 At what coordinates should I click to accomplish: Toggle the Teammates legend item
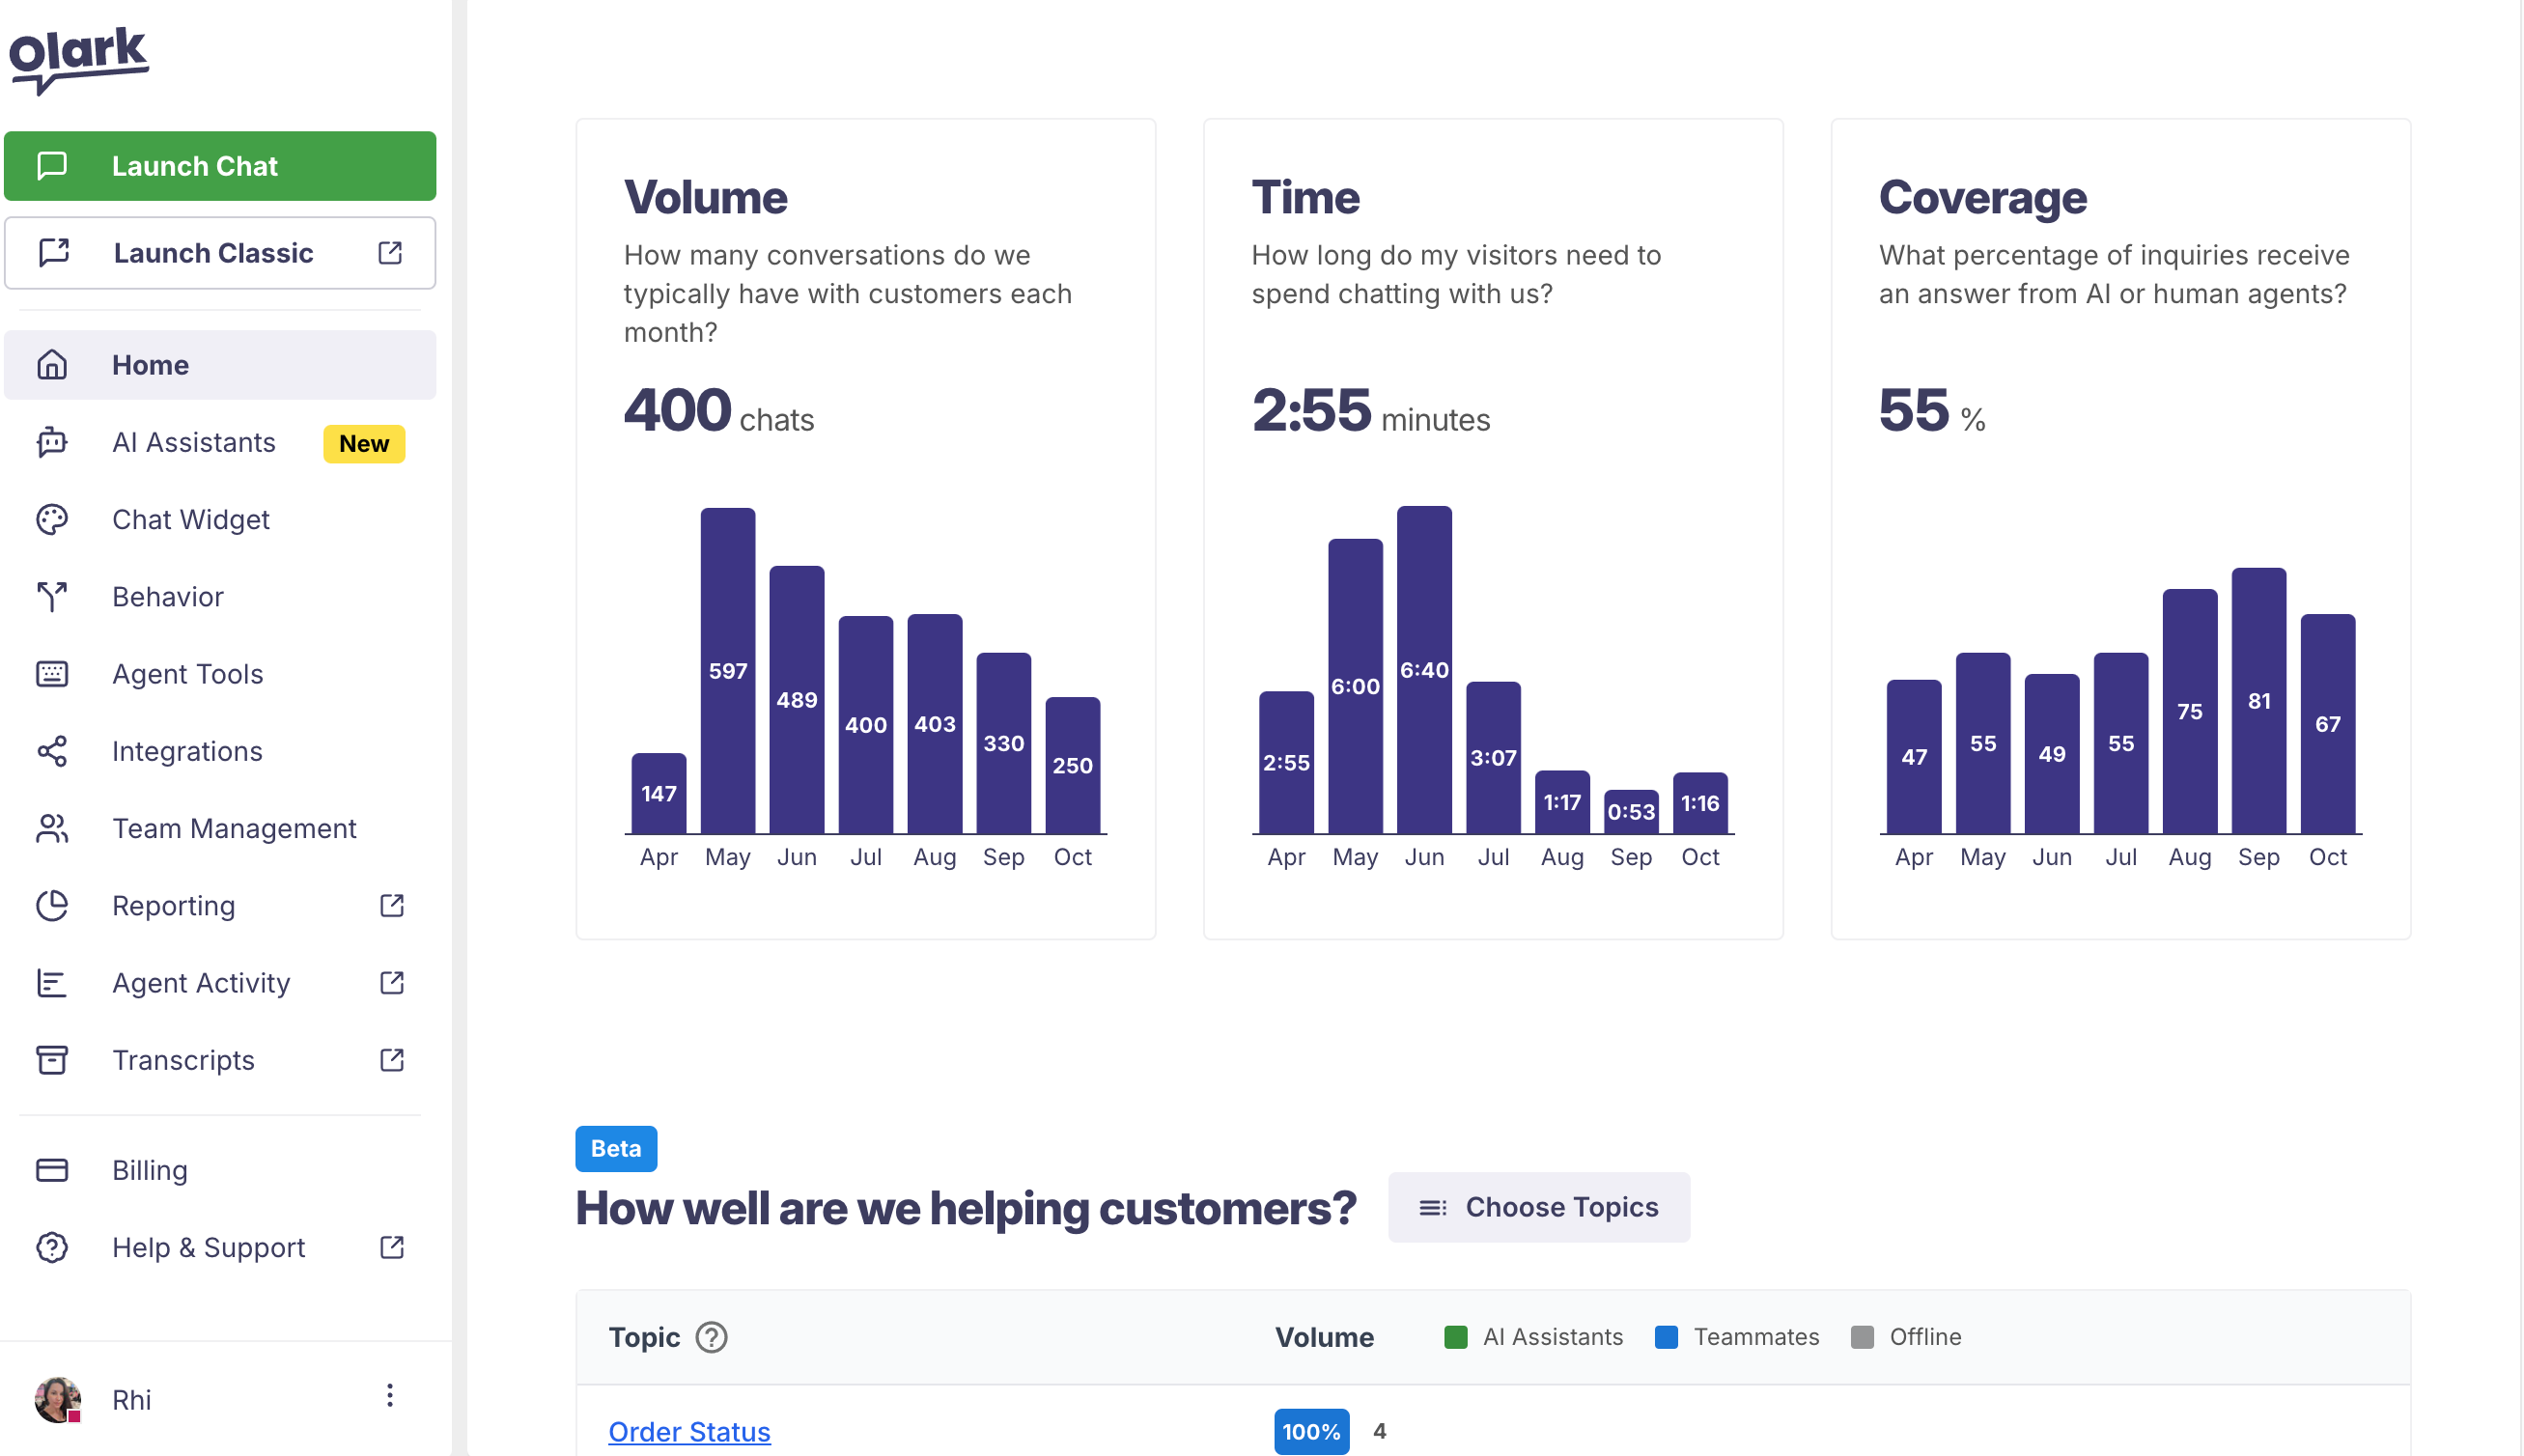point(1755,1337)
